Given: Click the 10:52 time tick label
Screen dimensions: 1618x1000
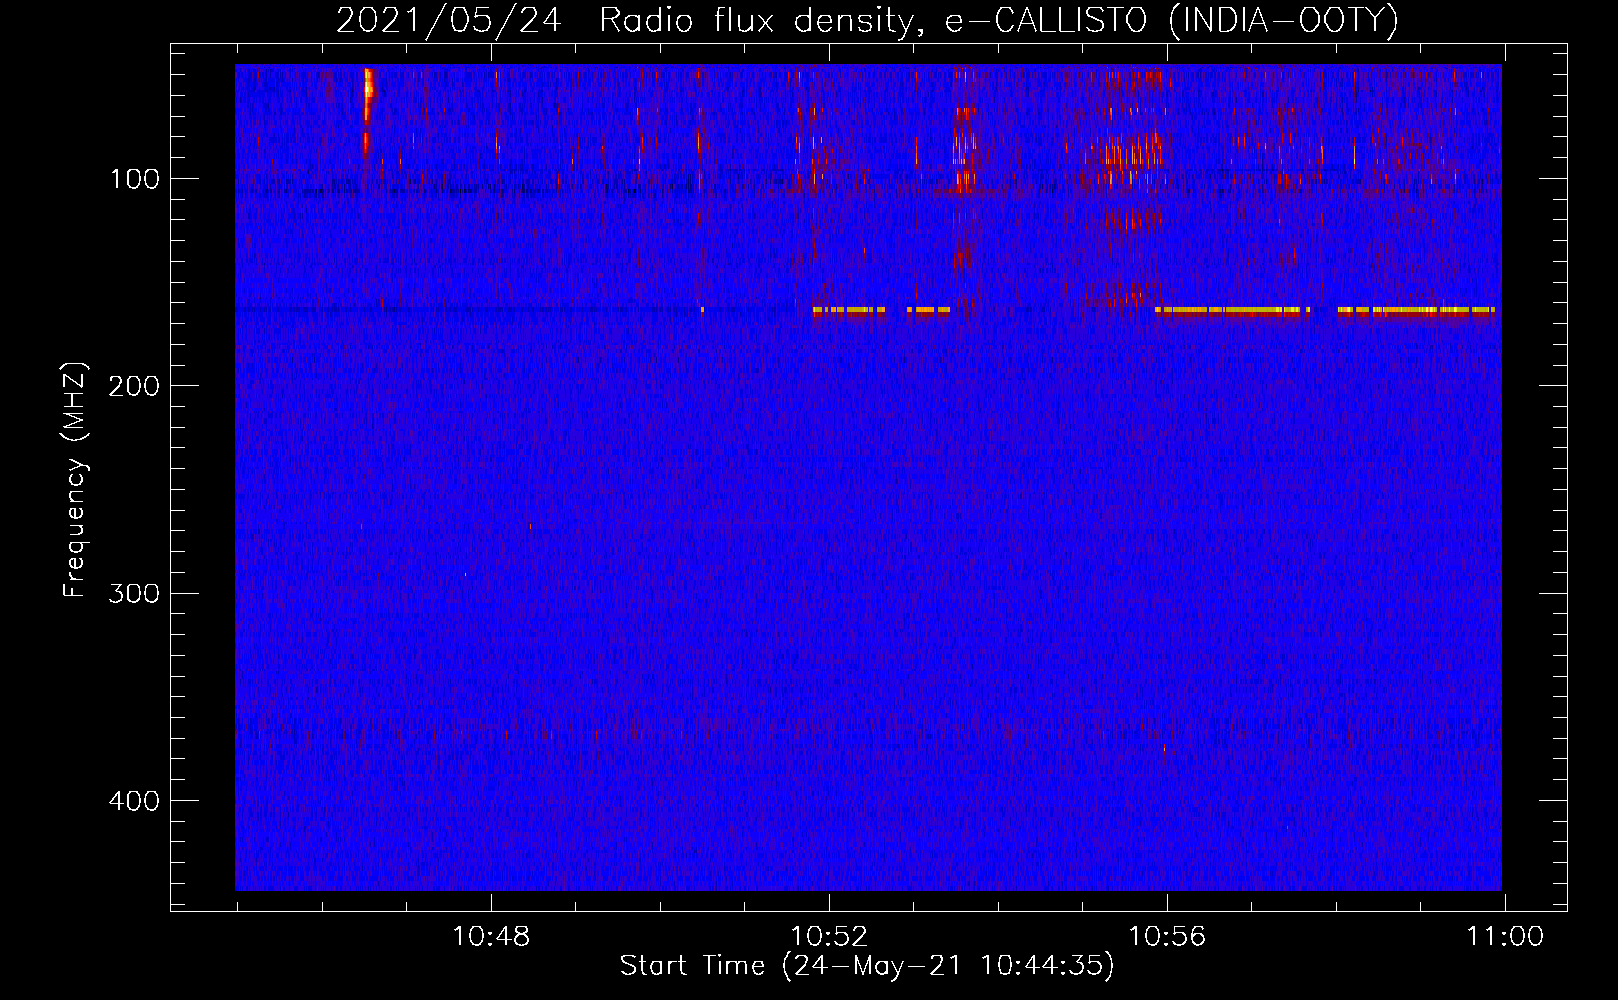Looking at the screenshot, I should 829,937.
